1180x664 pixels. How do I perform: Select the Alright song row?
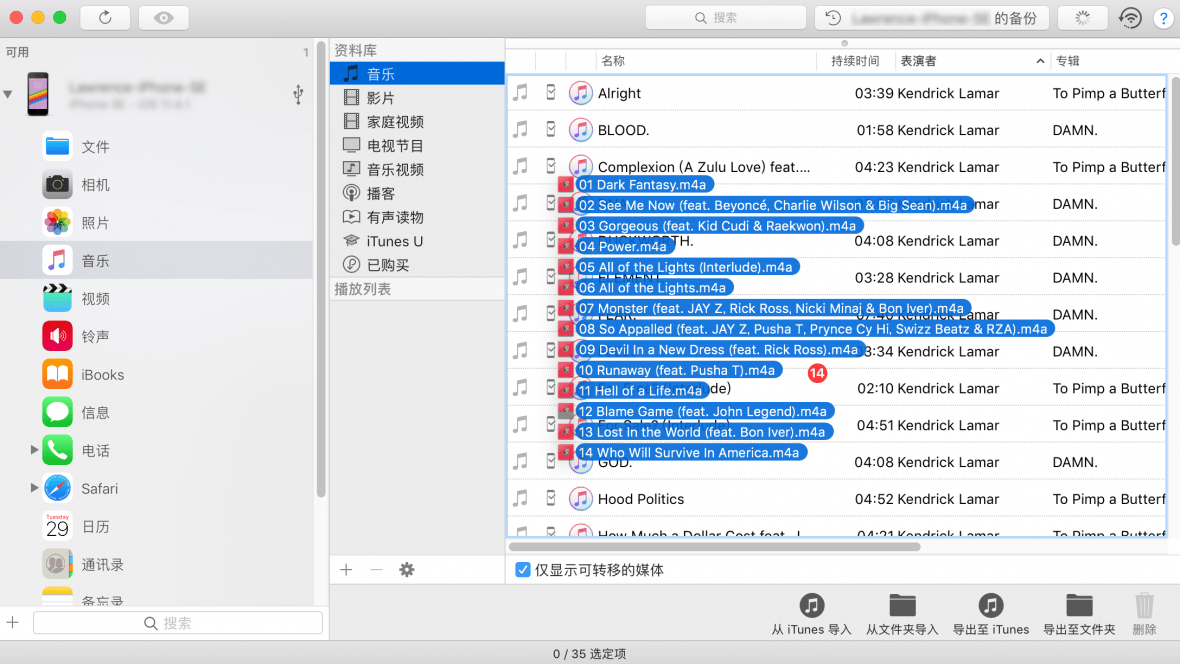pyautogui.click(x=837, y=93)
